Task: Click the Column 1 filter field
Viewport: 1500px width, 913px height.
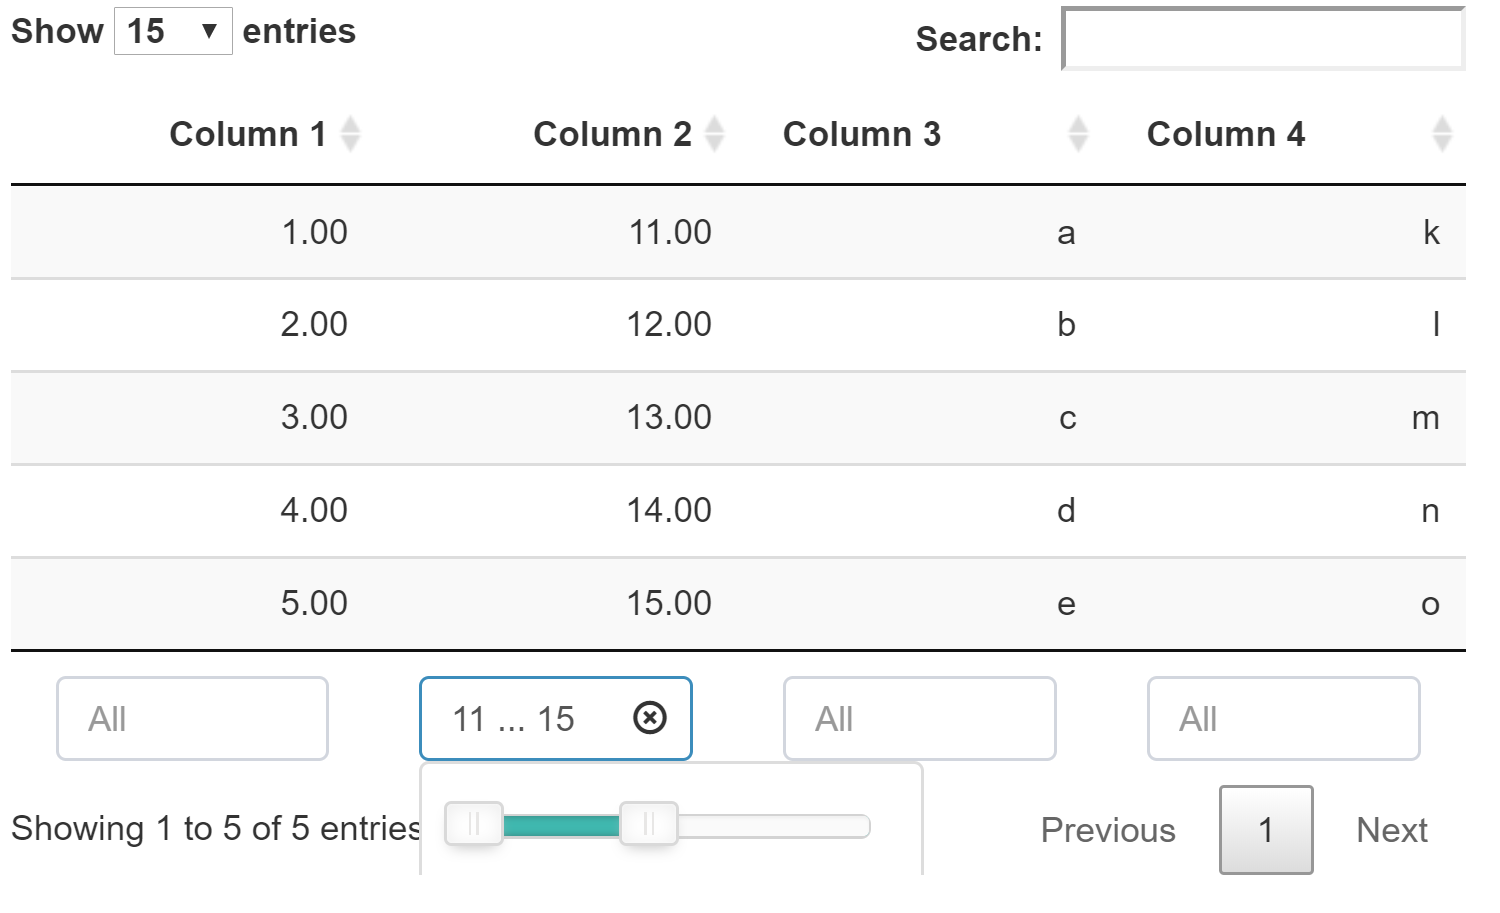Action: click(192, 719)
